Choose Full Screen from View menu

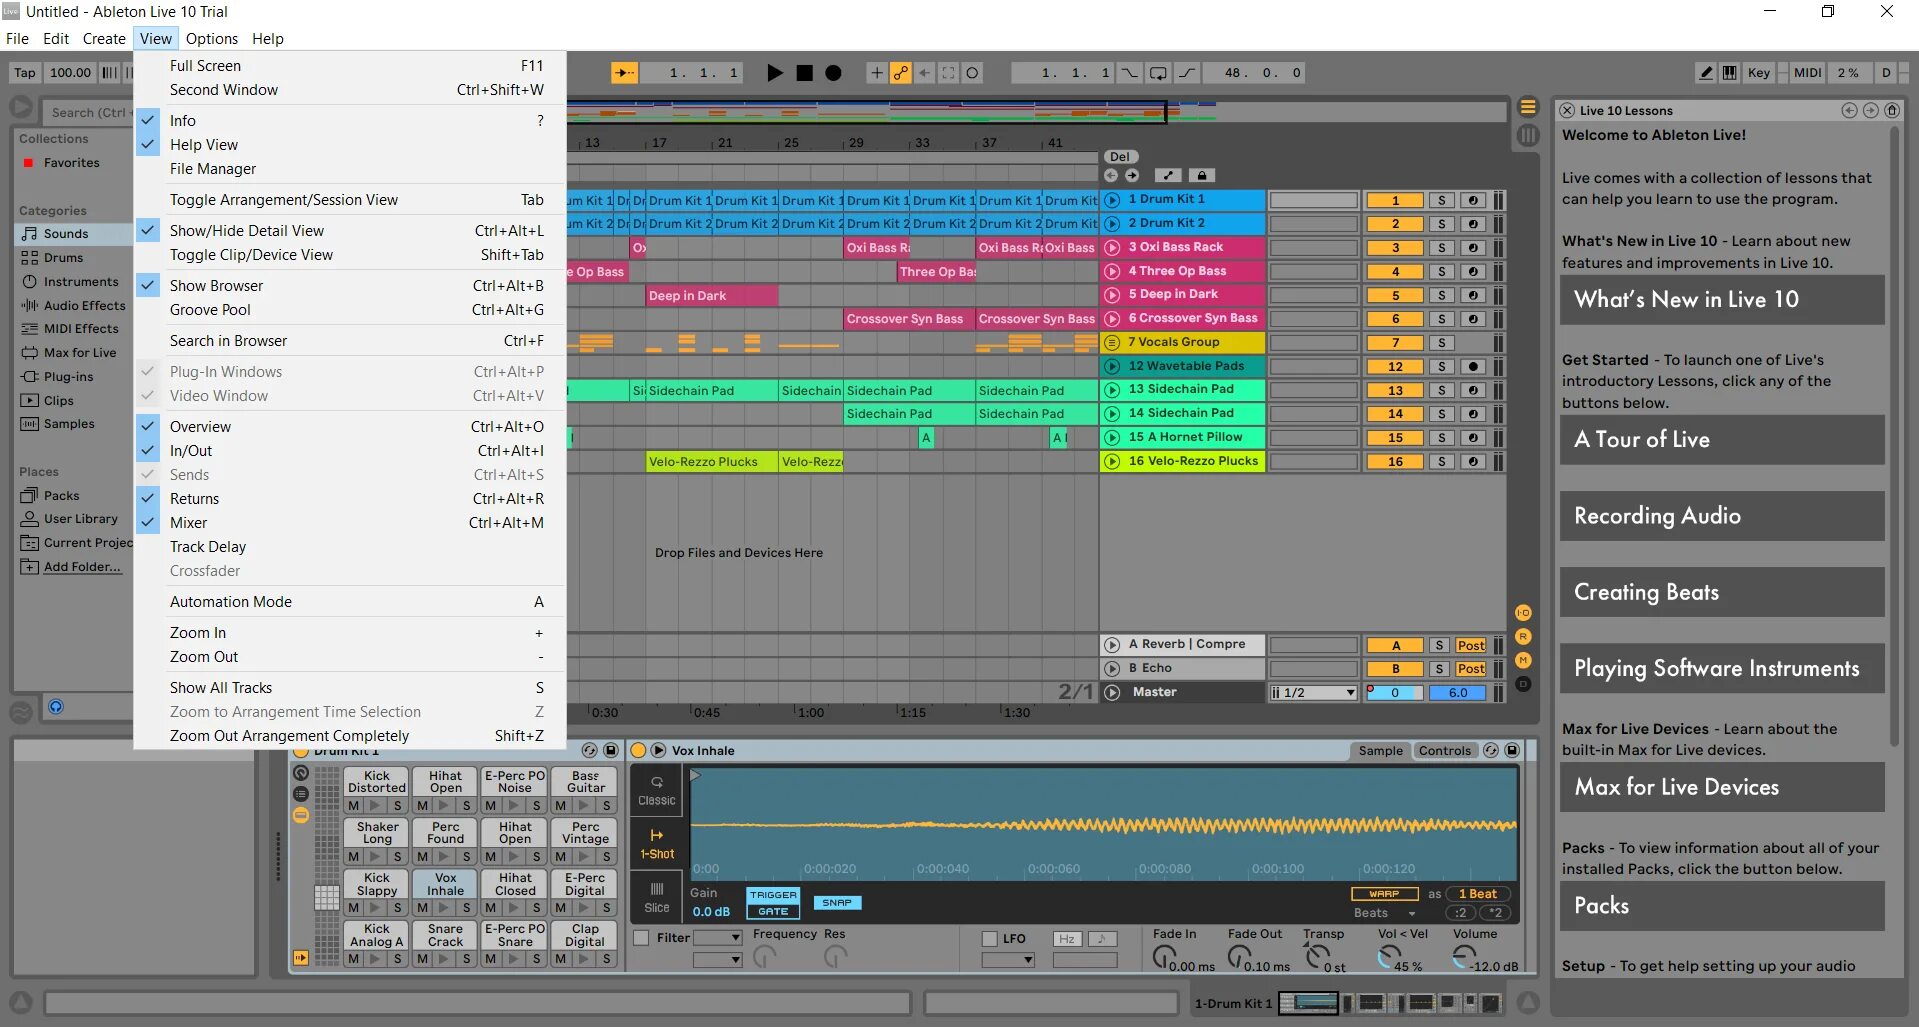coord(350,66)
